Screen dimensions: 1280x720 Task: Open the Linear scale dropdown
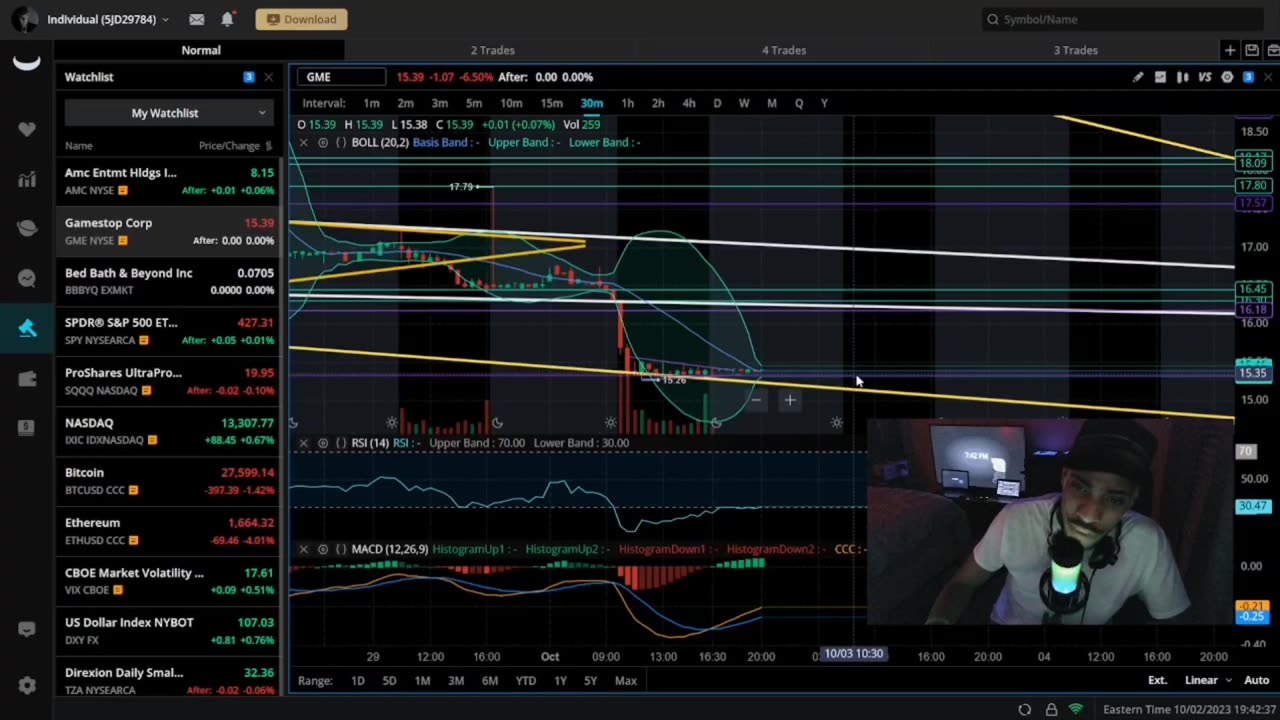pyautogui.click(x=1208, y=680)
